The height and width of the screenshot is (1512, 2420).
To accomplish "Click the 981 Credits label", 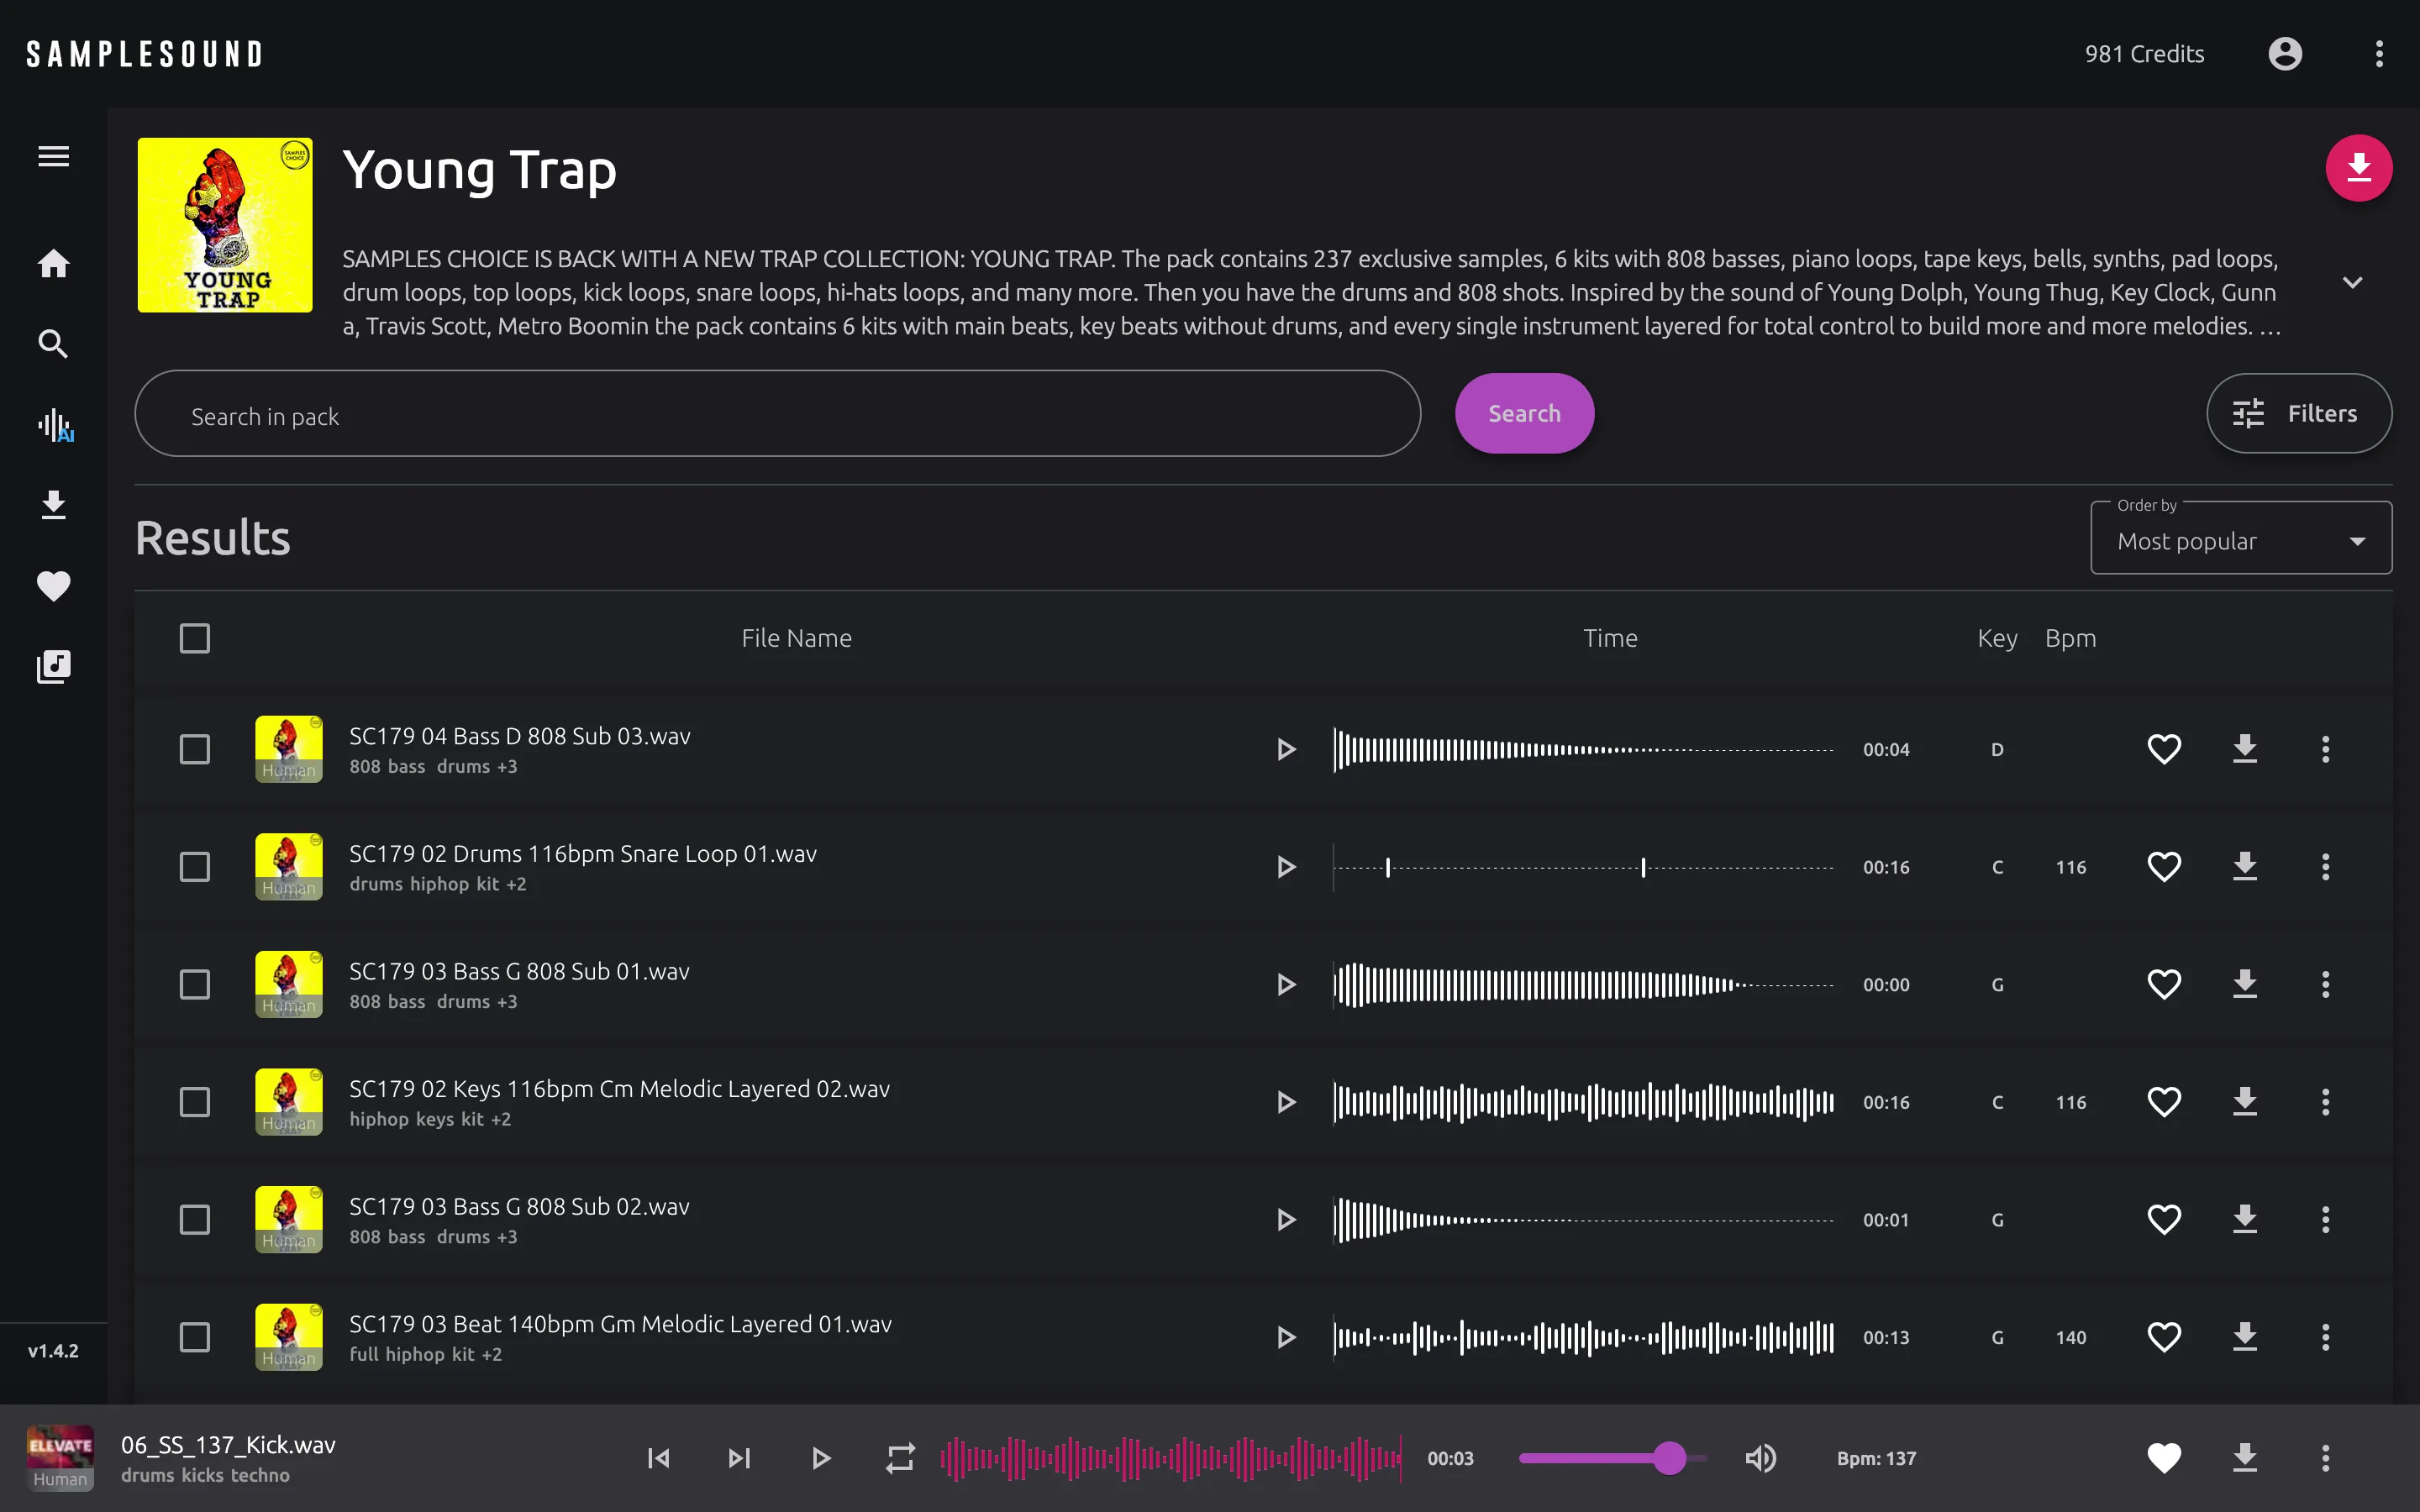I will (2144, 54).
